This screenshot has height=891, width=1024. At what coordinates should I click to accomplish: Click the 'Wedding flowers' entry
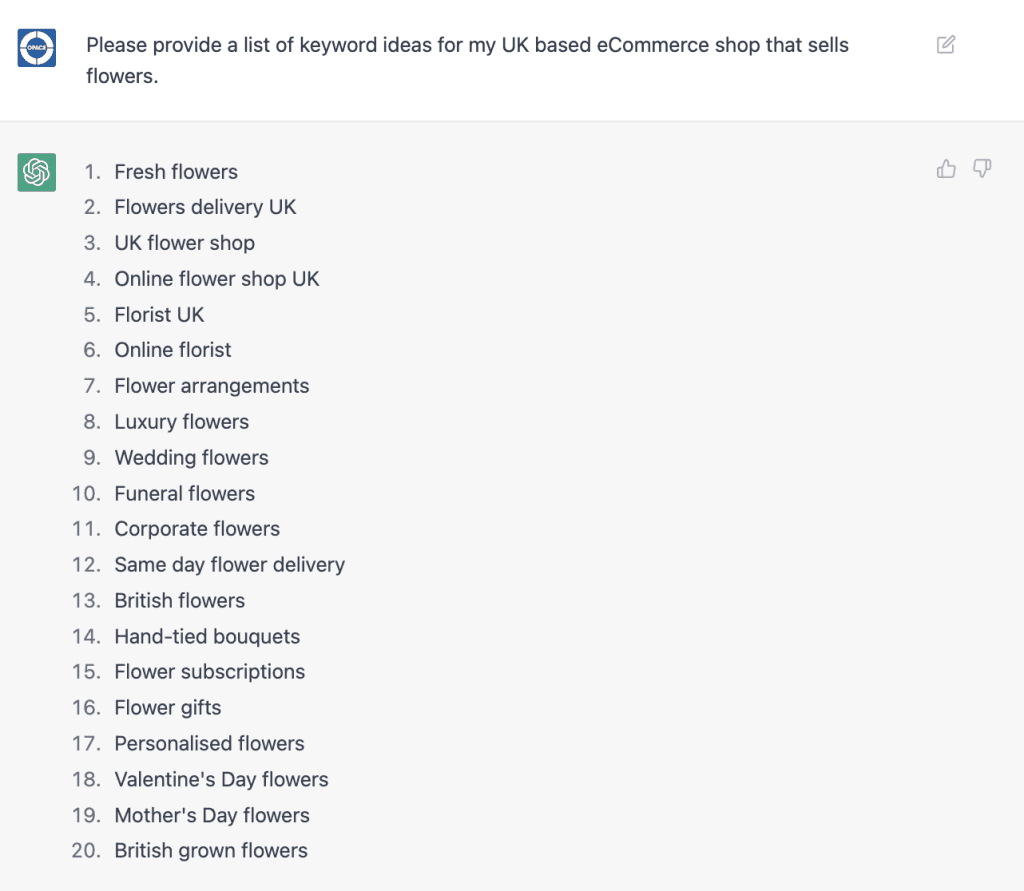191,458
